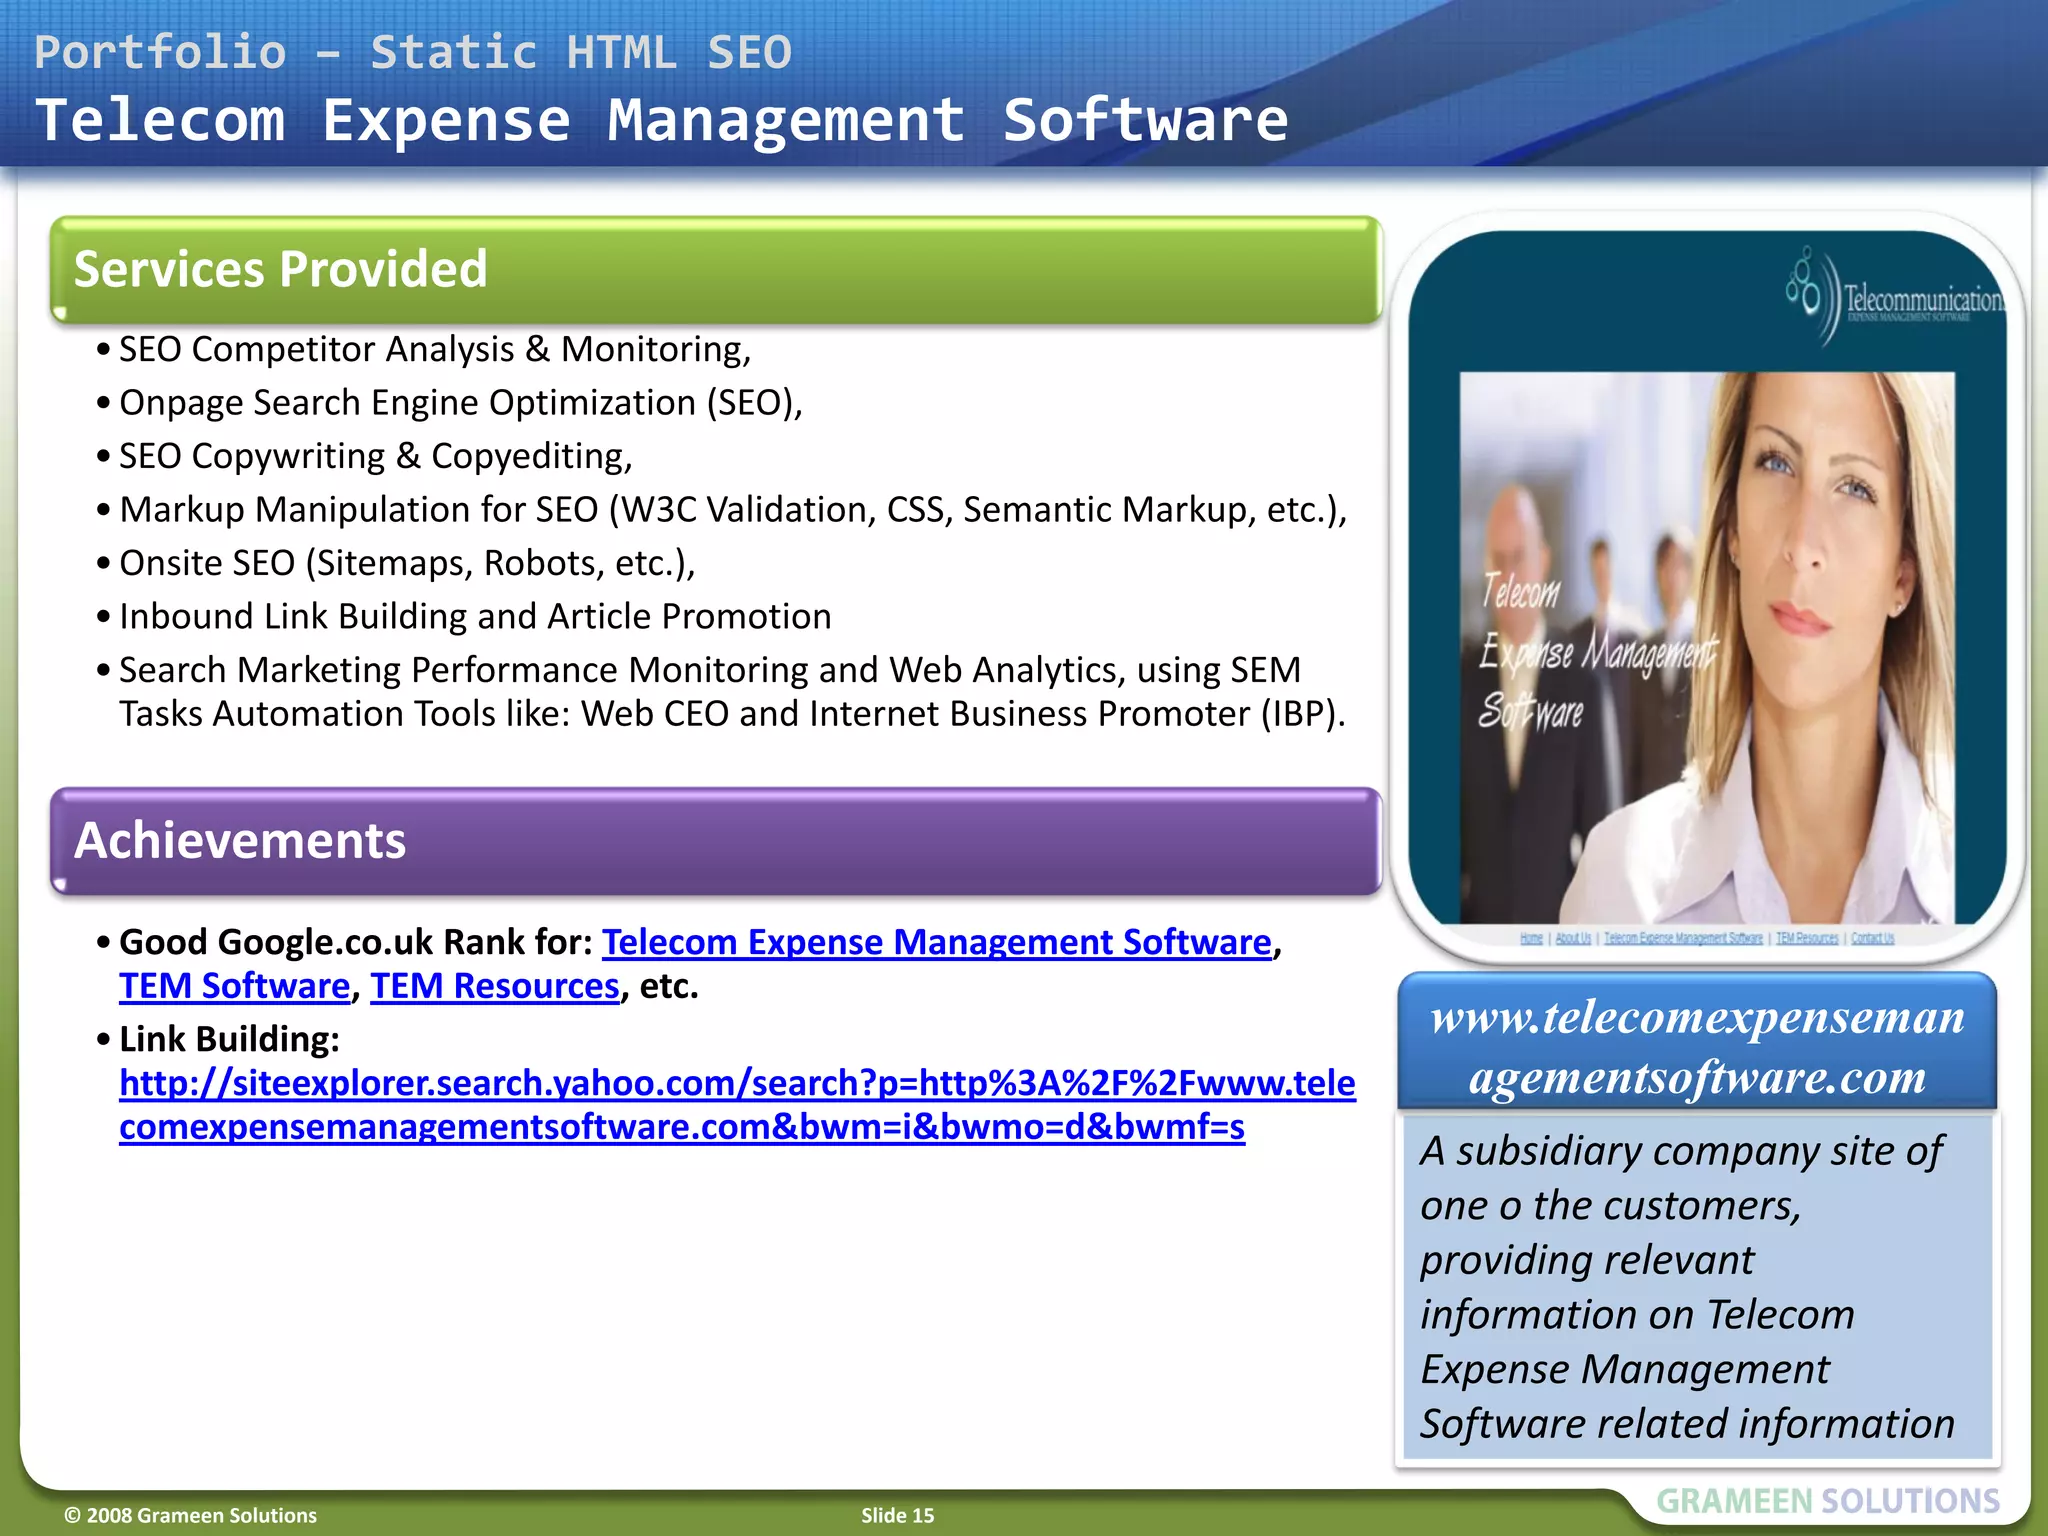Image resolution: width=2048 pixels, height=1536 pixels.
Task: Click the 'Slide 15' footer label
Action: 897,1515
